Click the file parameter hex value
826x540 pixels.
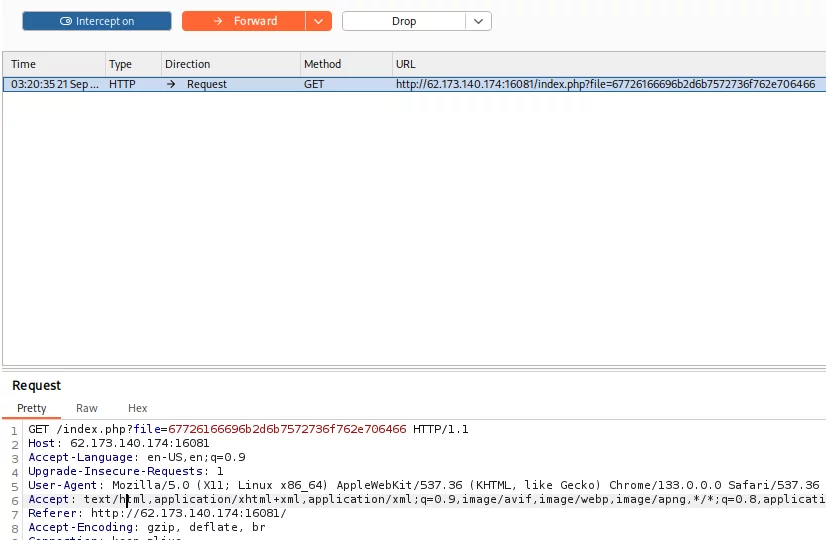[x=287, y=429]
